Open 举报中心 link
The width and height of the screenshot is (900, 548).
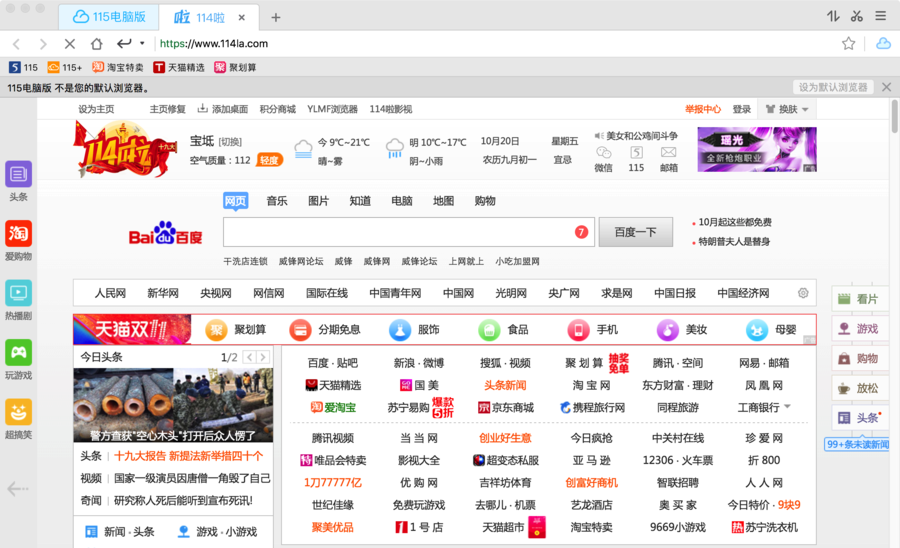pyautogui.click(x=703, y=109)
